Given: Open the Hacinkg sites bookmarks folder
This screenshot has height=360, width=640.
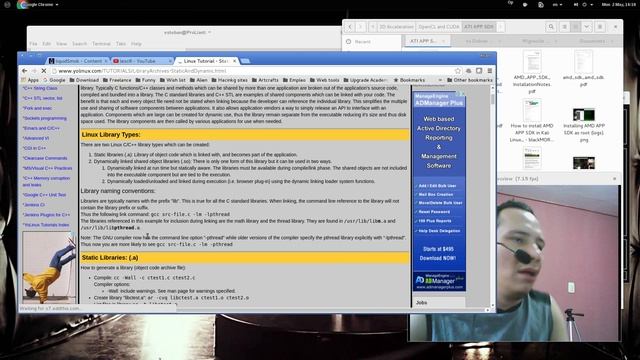Looking at the screenshot, I should 229,80.
